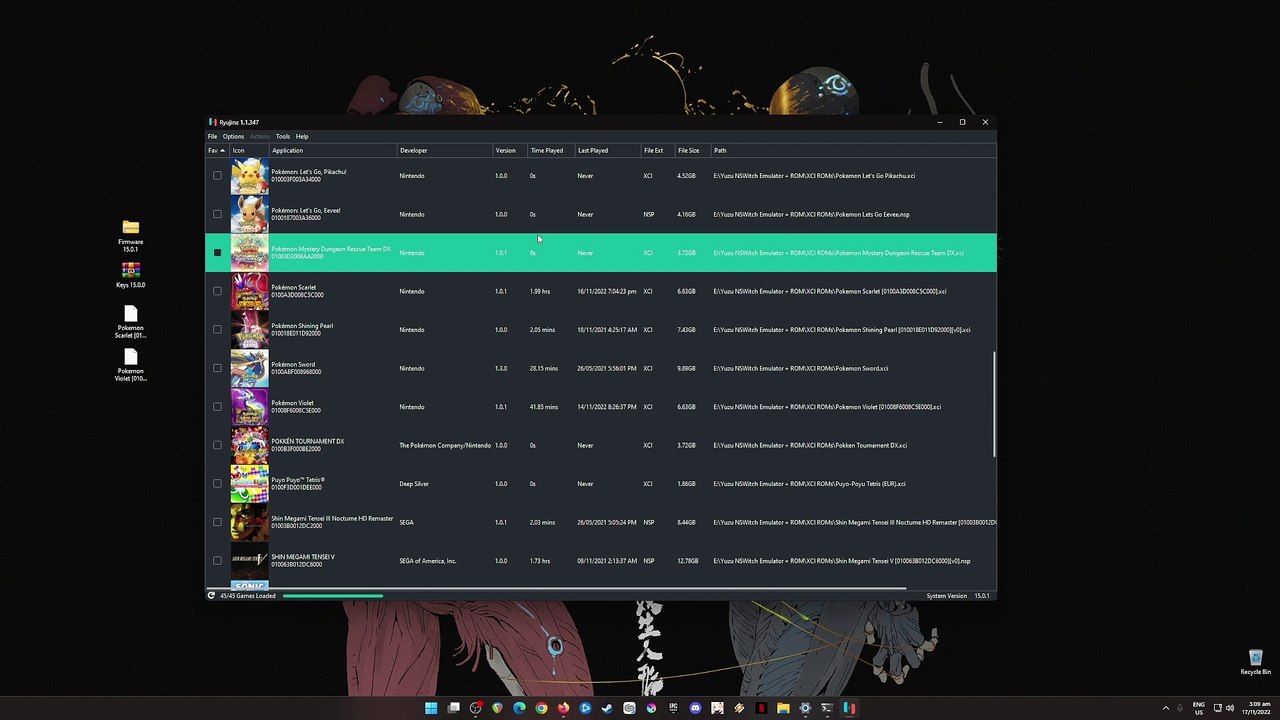This screenshot has width=1280, height=720.
Task: Click '45/45 Games Loaded' status text
Action: [x=248, y=596]
